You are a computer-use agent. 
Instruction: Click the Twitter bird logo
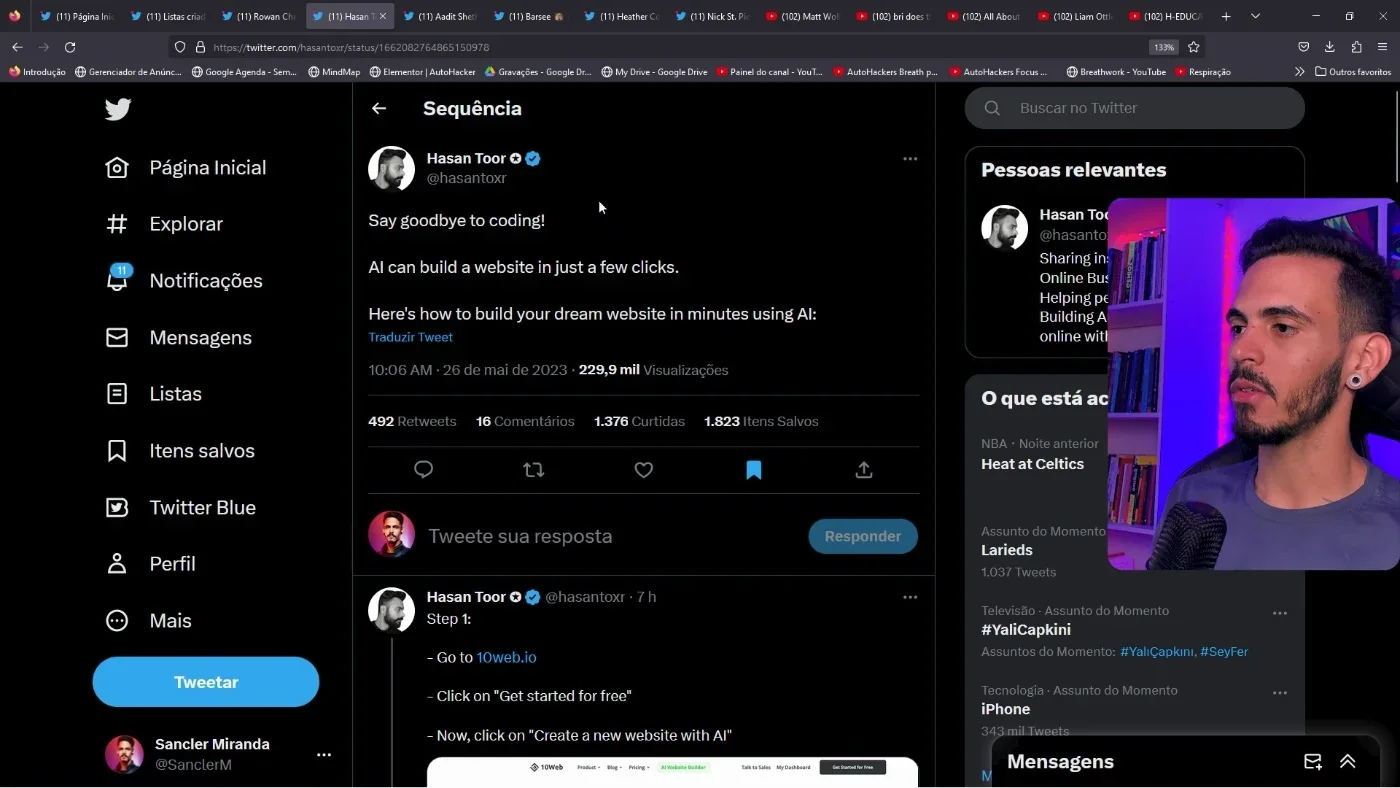click(118, 109)
